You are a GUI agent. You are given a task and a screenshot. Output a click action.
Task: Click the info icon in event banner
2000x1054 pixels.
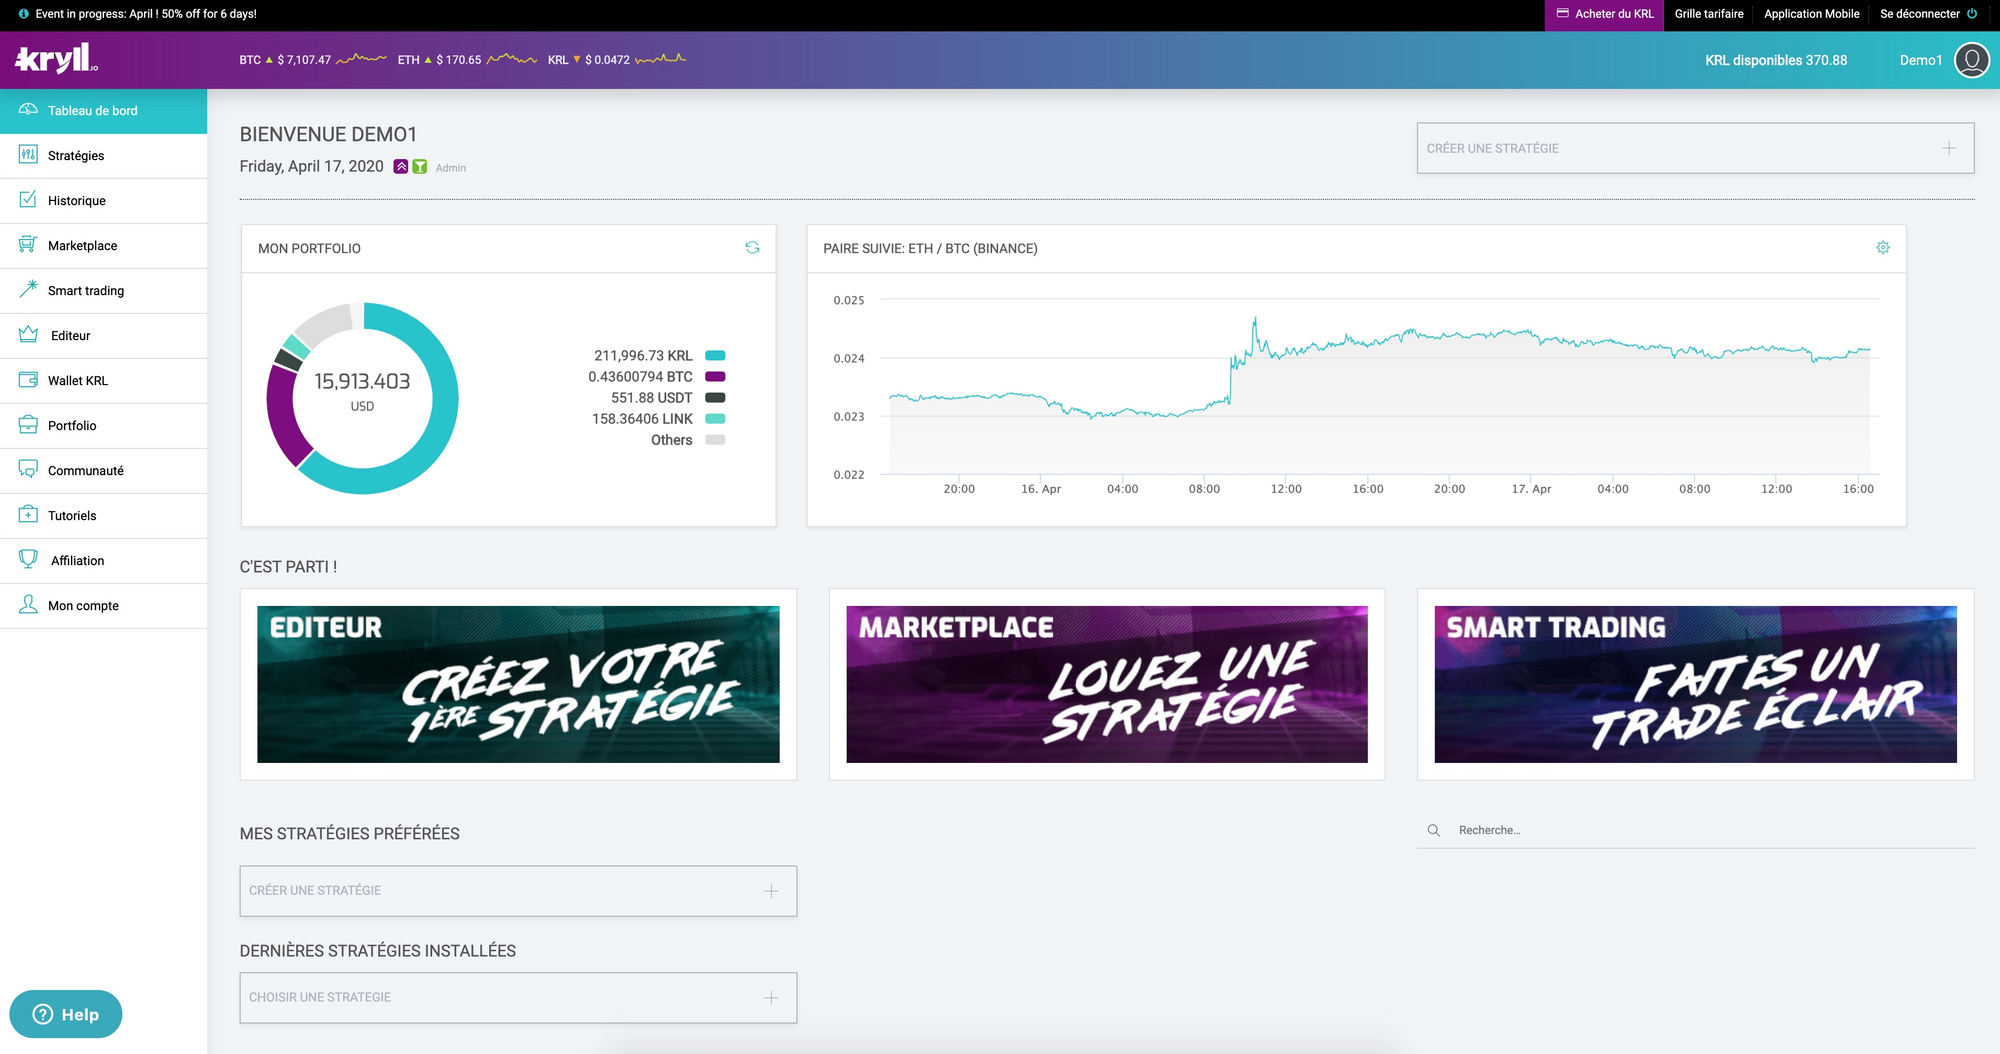point(24,14)
